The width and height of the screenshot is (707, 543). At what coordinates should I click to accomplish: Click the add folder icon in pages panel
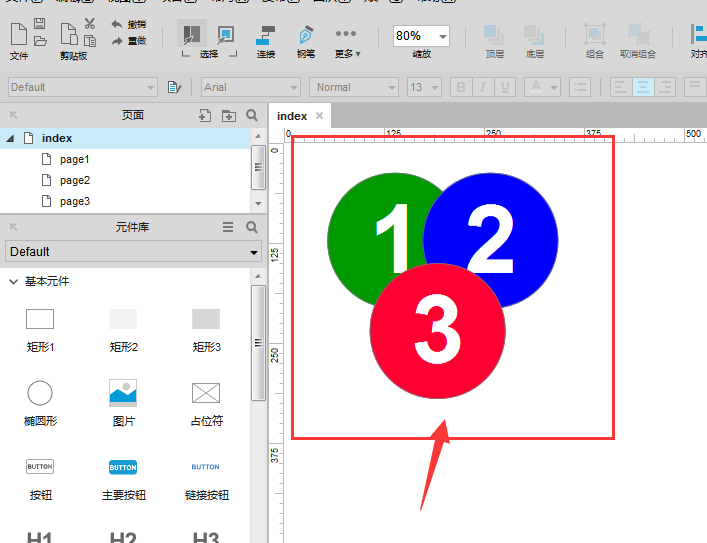pyautogui.click(x=229, y=116)
